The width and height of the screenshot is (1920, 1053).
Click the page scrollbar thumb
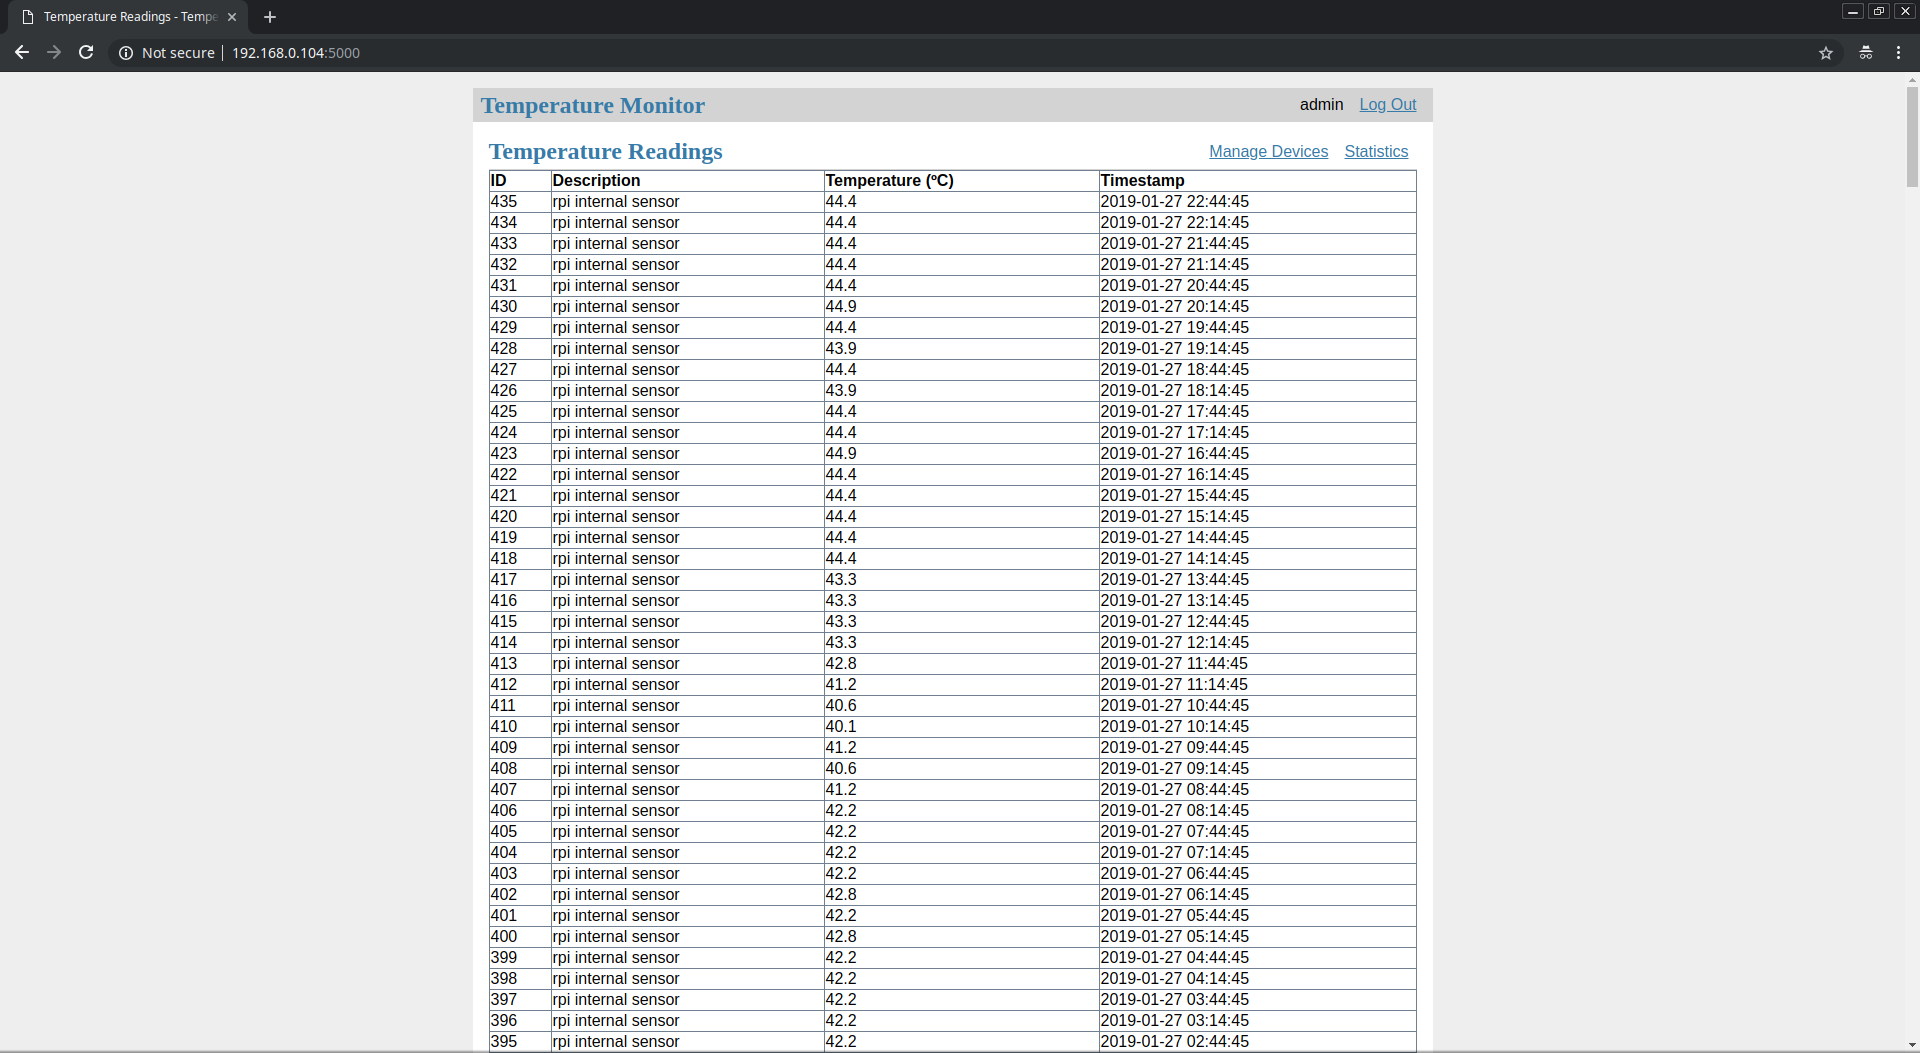coord(1912,137)
